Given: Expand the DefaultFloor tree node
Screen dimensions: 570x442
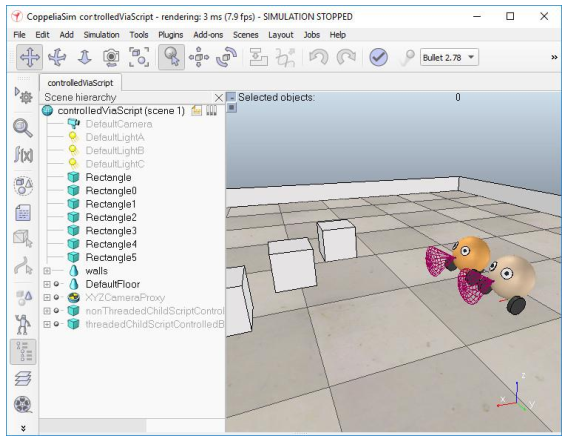Looking at the screenshot, I should [x=47, y=284].
